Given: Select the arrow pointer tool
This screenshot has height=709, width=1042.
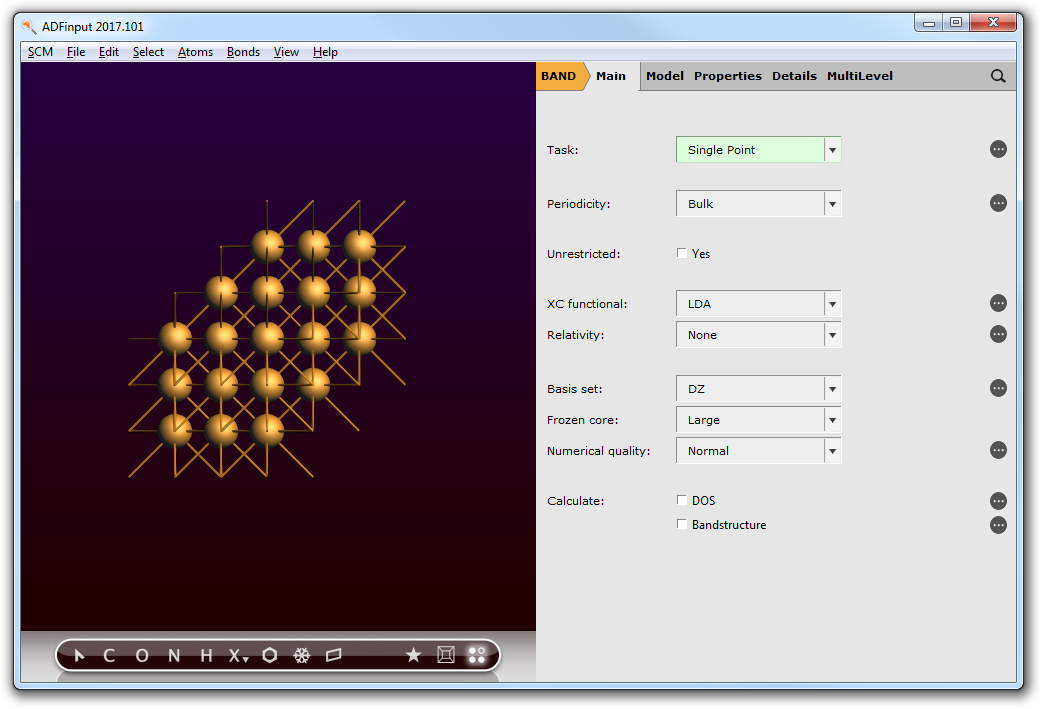Looking at the screenshot, I should [x=80, y=656].
